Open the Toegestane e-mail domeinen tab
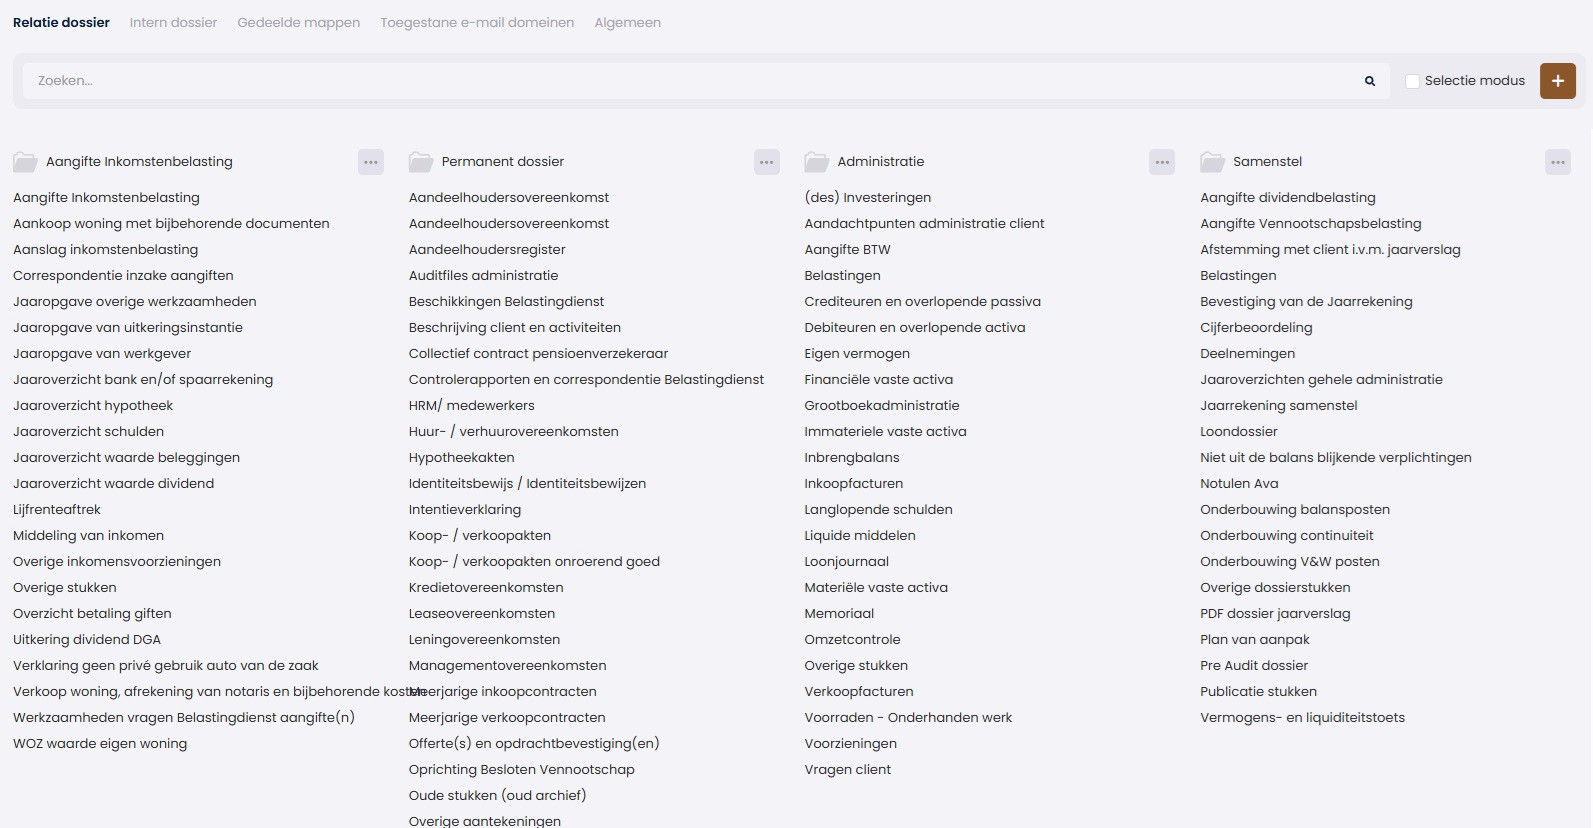1593x828 pixels. 477,22
